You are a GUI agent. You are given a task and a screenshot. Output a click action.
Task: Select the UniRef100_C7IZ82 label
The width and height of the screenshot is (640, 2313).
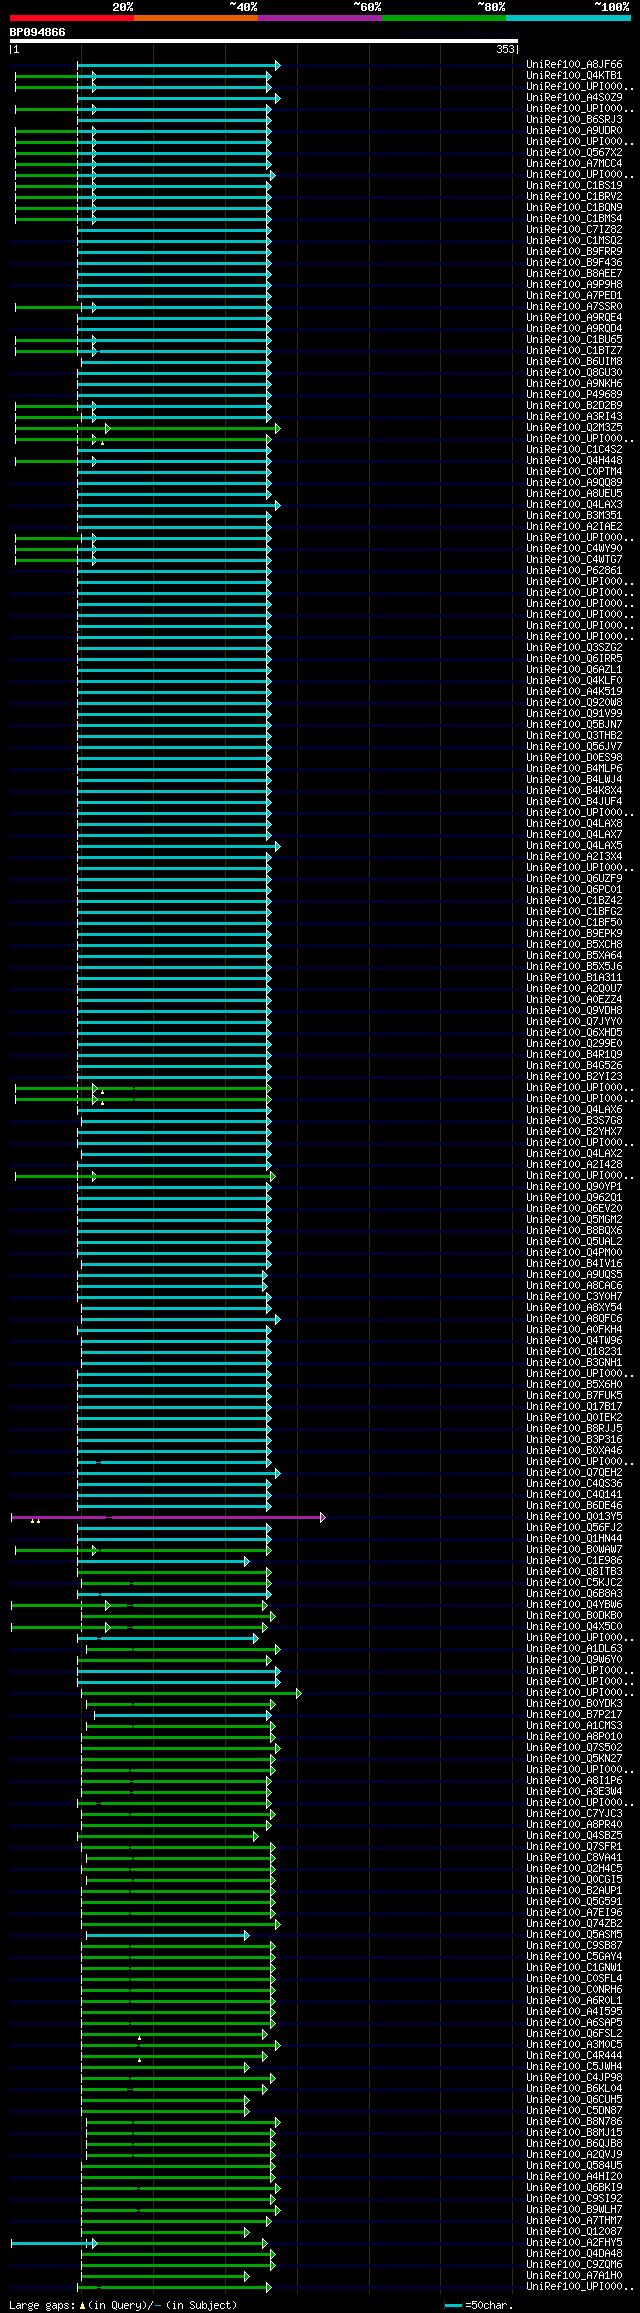[x=574, y=230]
